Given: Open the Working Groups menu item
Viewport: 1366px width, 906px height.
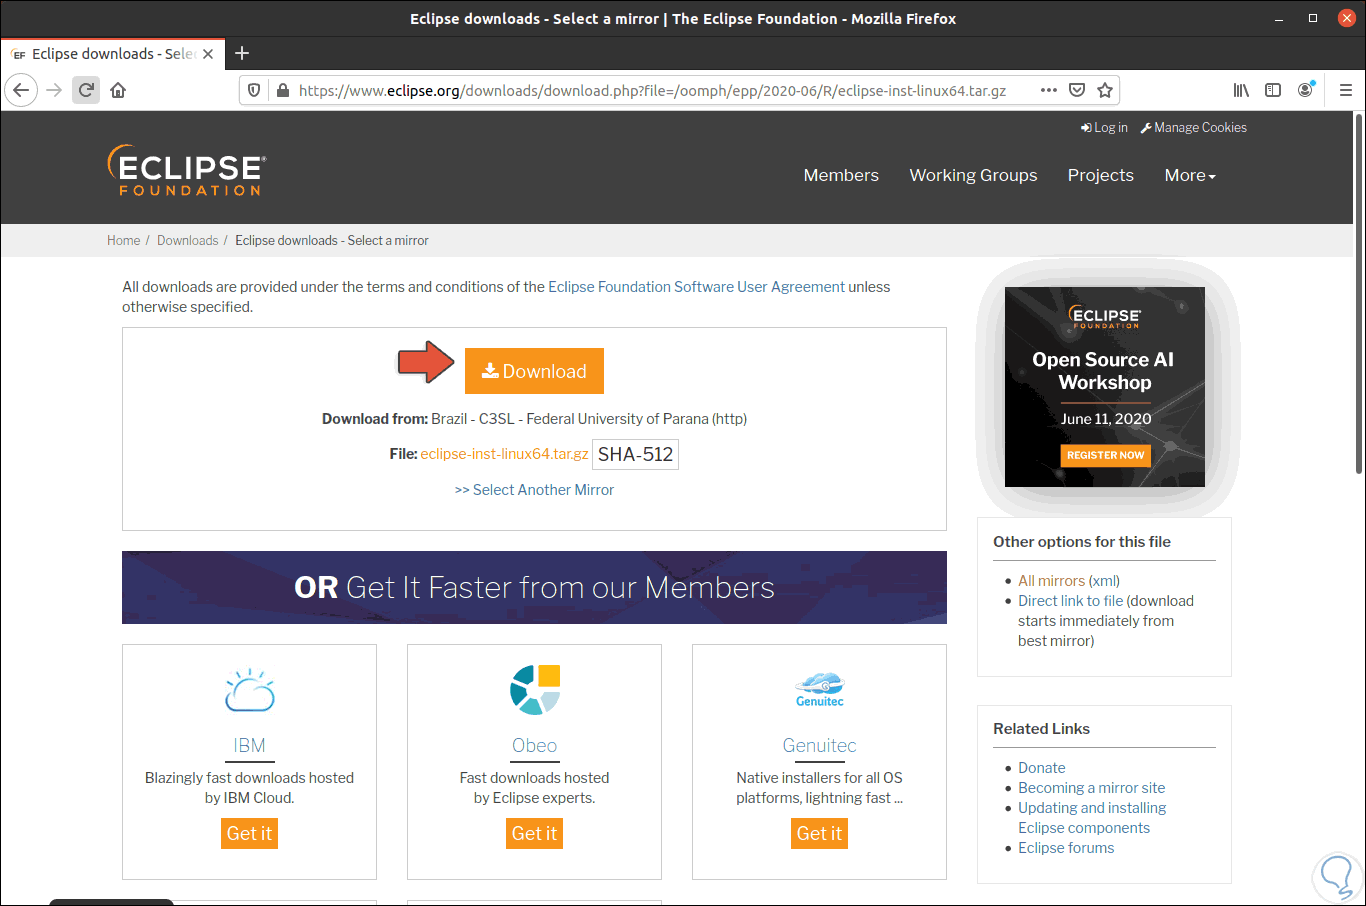Looking at the screenshot, I should 973,175.
